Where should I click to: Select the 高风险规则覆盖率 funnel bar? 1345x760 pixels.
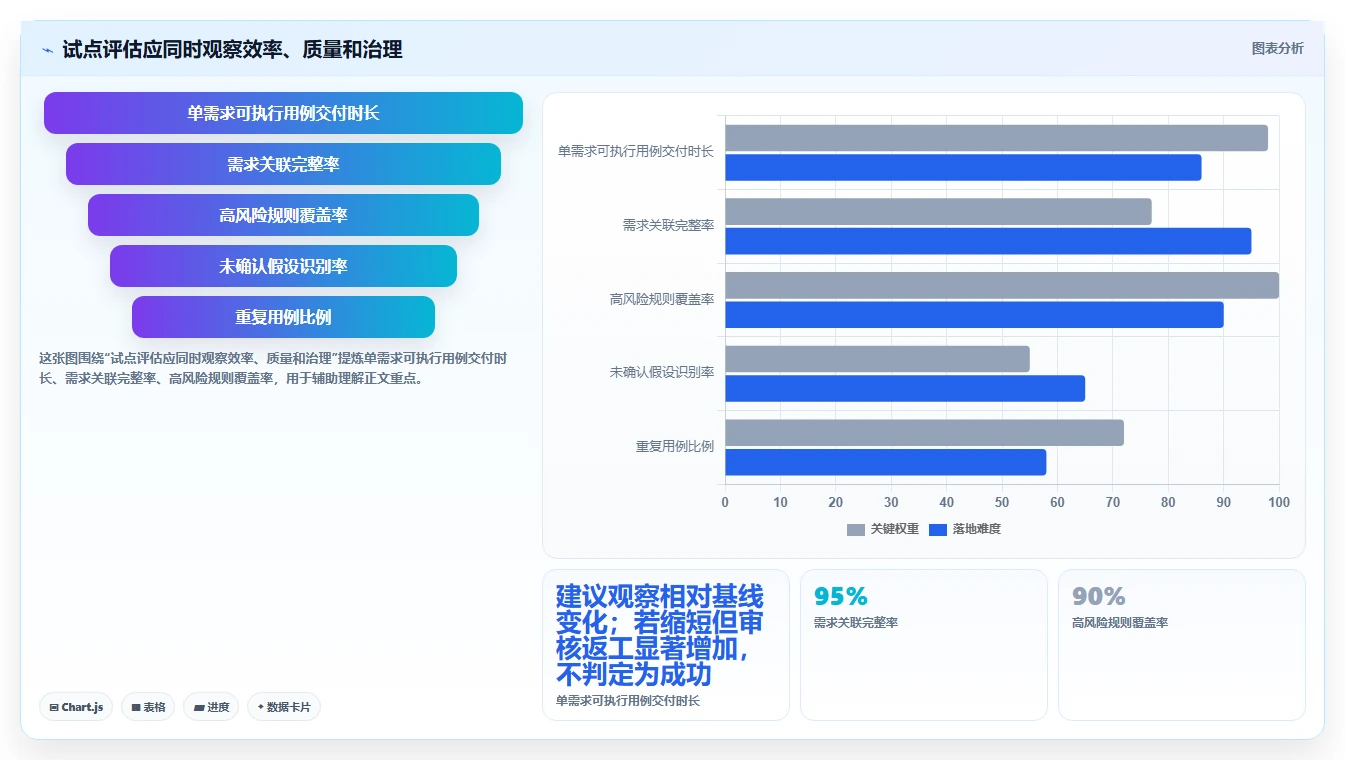283,215
